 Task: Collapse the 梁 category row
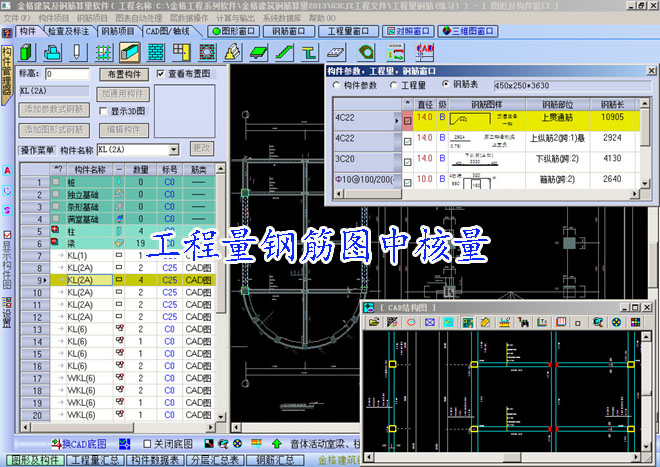[57, 243]
